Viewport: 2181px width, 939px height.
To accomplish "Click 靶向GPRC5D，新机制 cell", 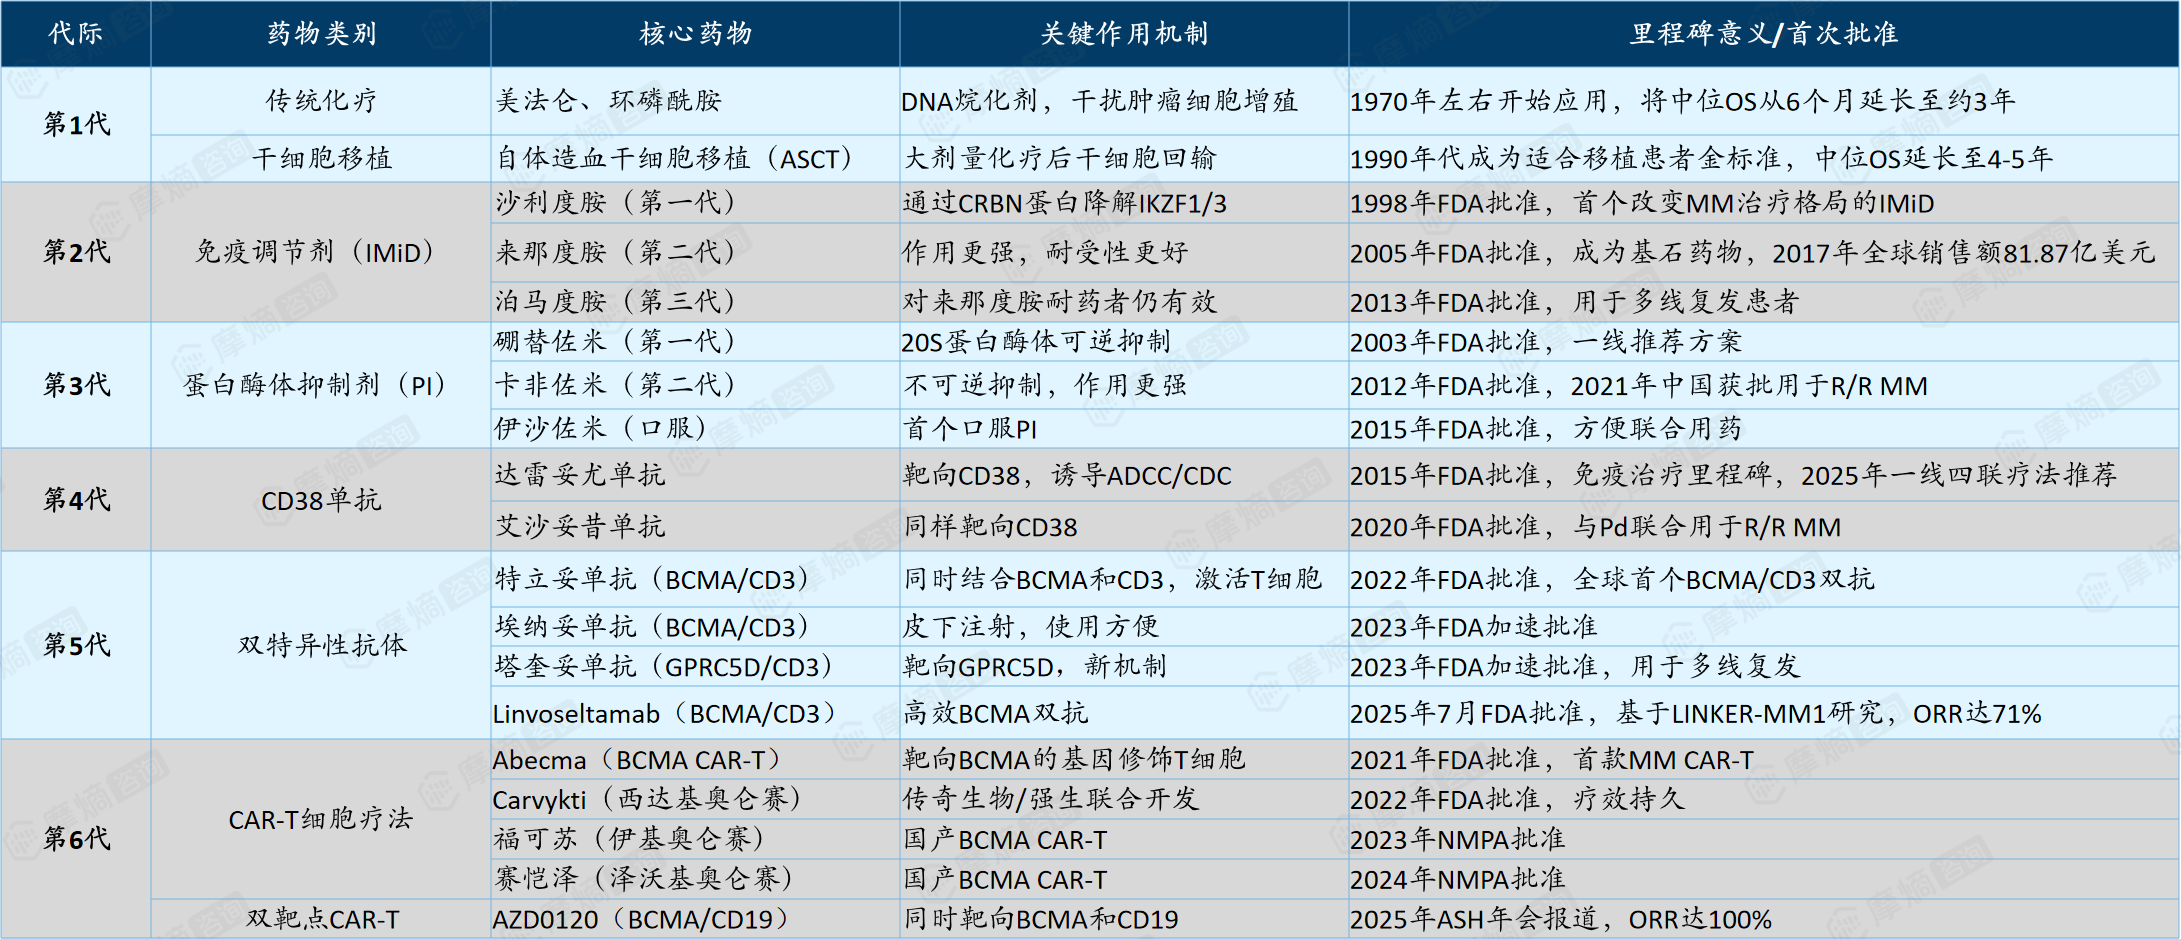I will coord(1124,666).
